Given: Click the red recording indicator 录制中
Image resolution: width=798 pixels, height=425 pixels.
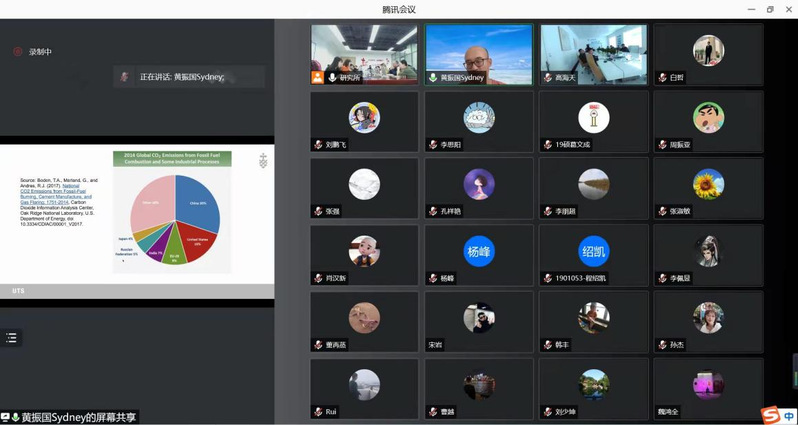Looking at the screenshot, I should coord(40,51).
